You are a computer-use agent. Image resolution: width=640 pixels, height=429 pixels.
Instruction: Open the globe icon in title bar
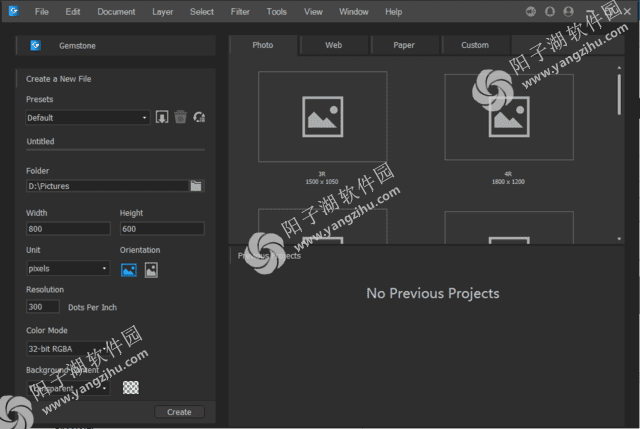coord(531,11)
